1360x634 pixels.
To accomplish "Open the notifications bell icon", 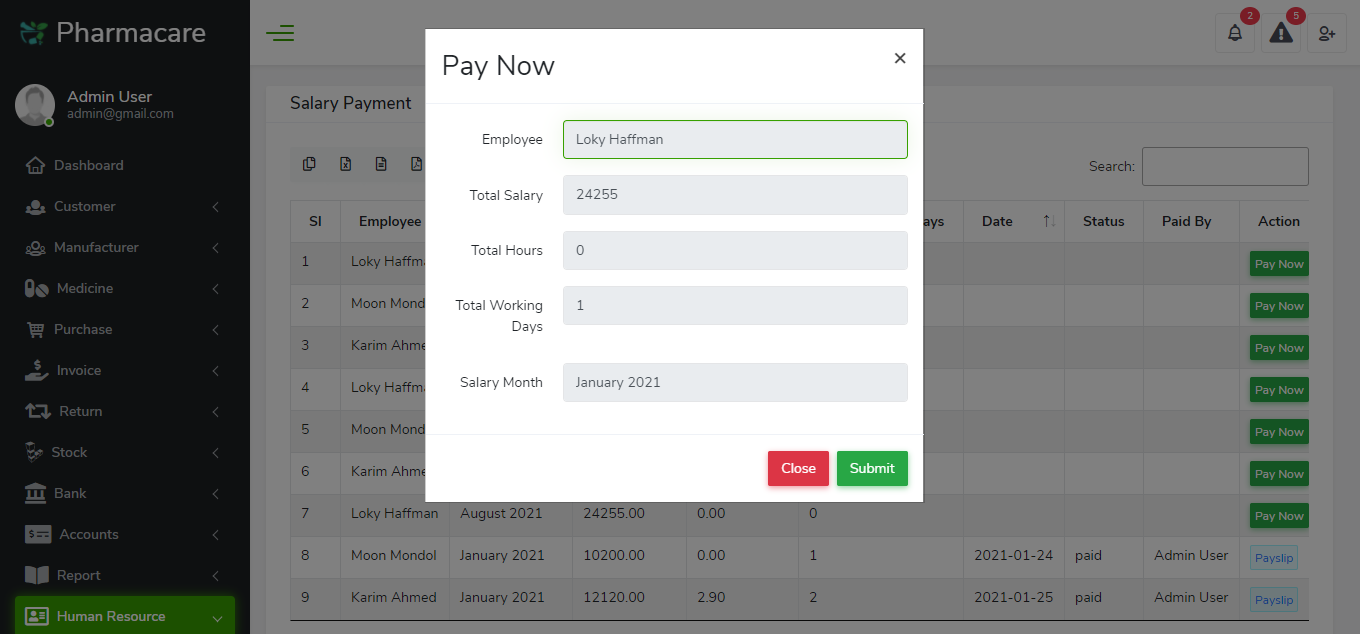I will [x=1235, y=33].
